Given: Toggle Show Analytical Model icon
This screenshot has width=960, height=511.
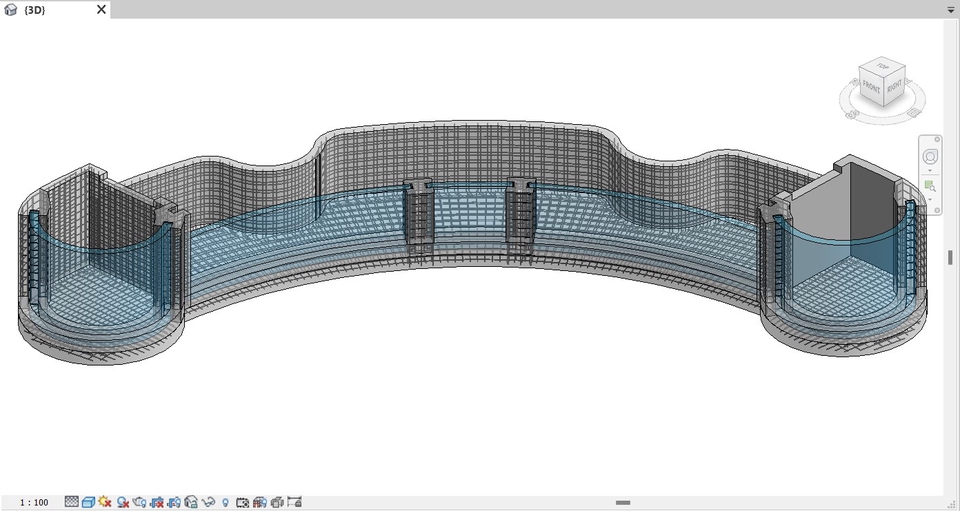Looking at the screenshot, I should click(x=260, y=502).
